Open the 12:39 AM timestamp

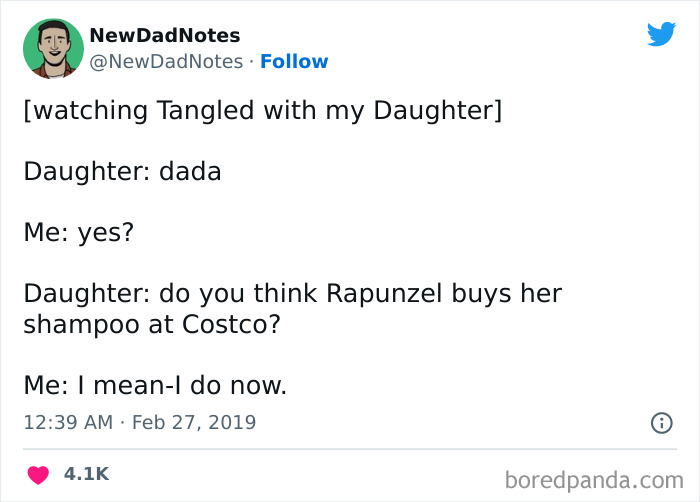tap(68, 423)
